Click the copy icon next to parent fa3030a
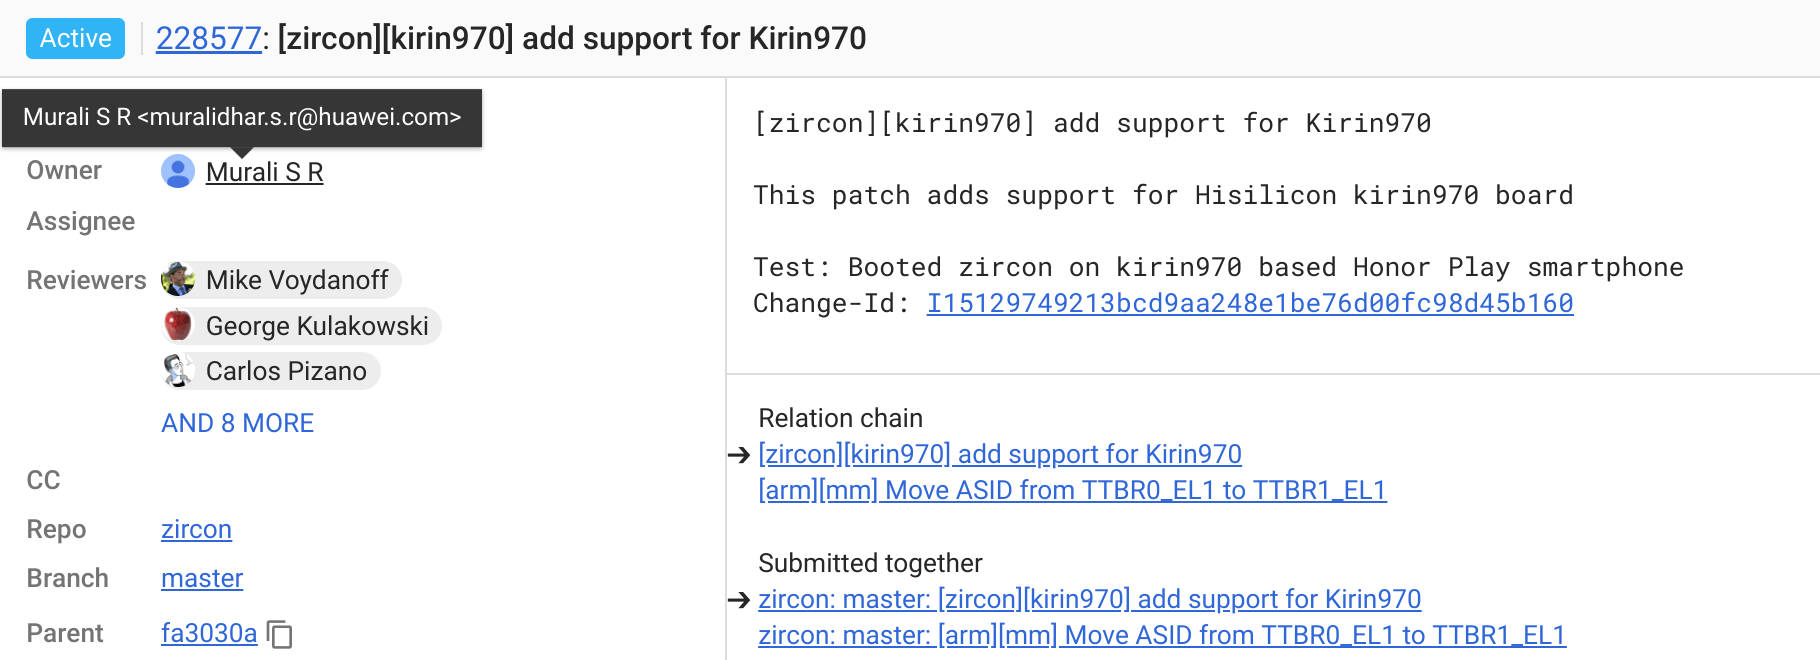Image resolution: width=1820 pixels, height=660 pixels. [x=281, y=634]
